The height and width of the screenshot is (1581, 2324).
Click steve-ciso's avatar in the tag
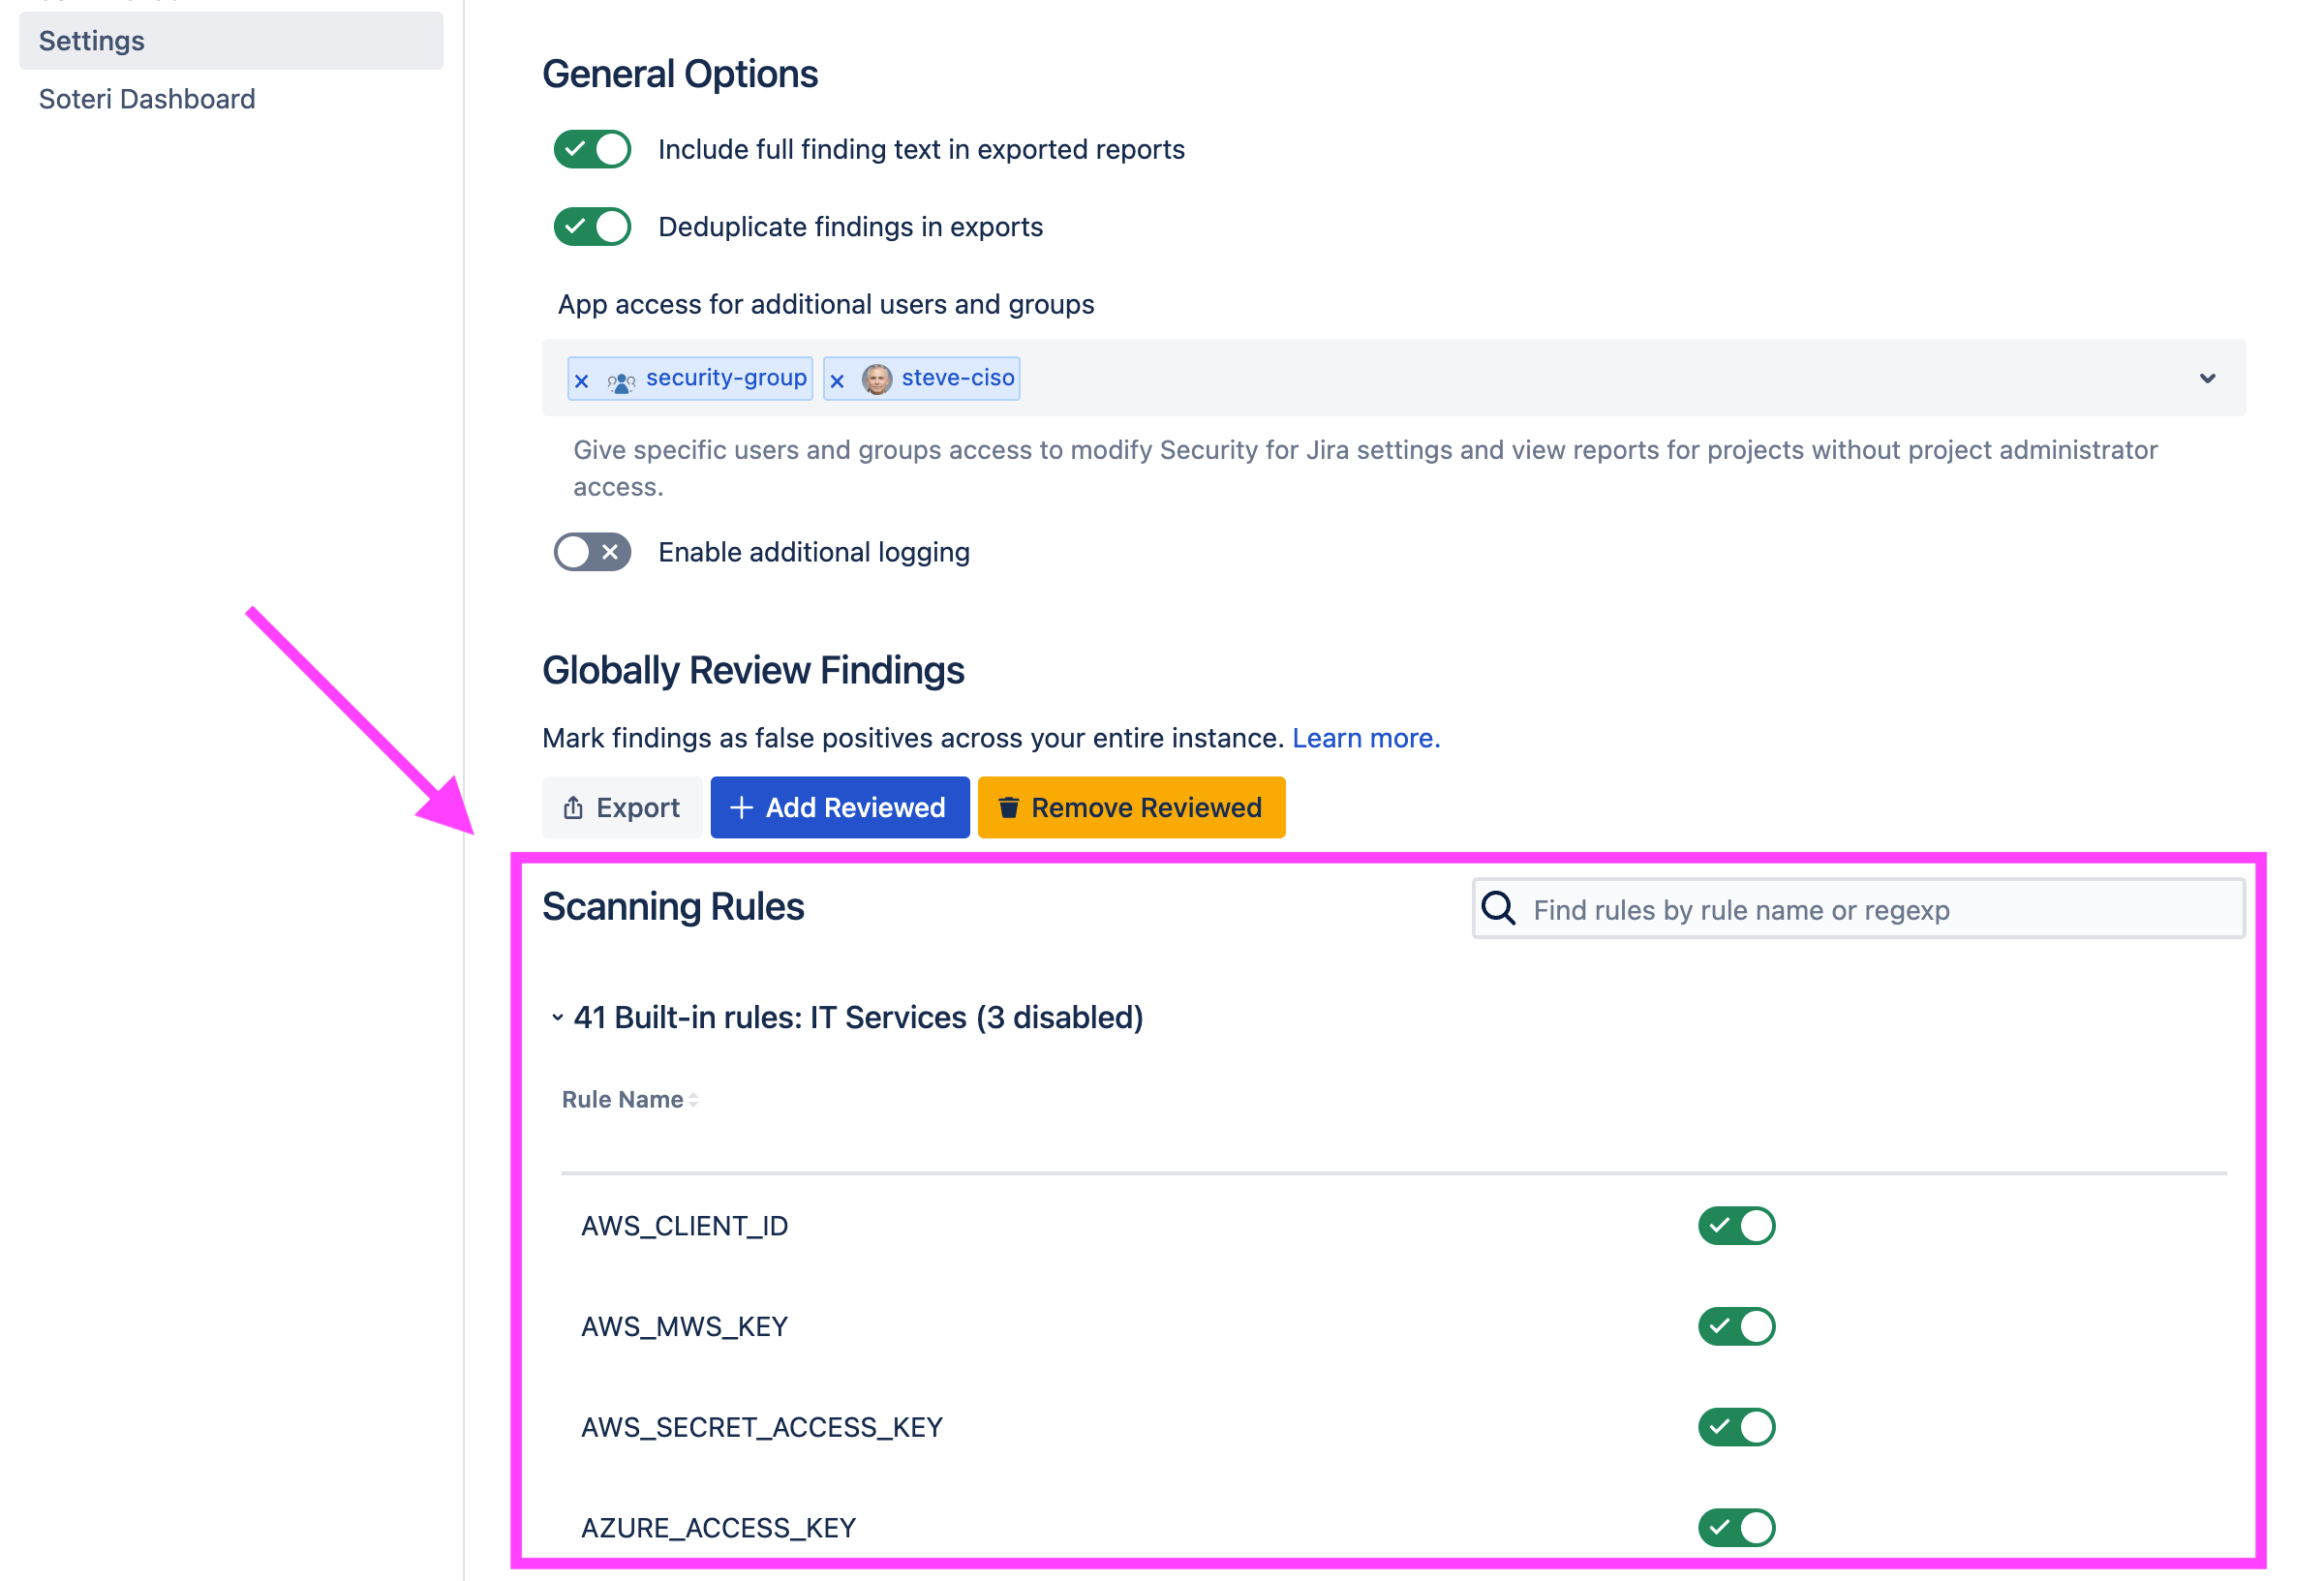tap(877, 379)
